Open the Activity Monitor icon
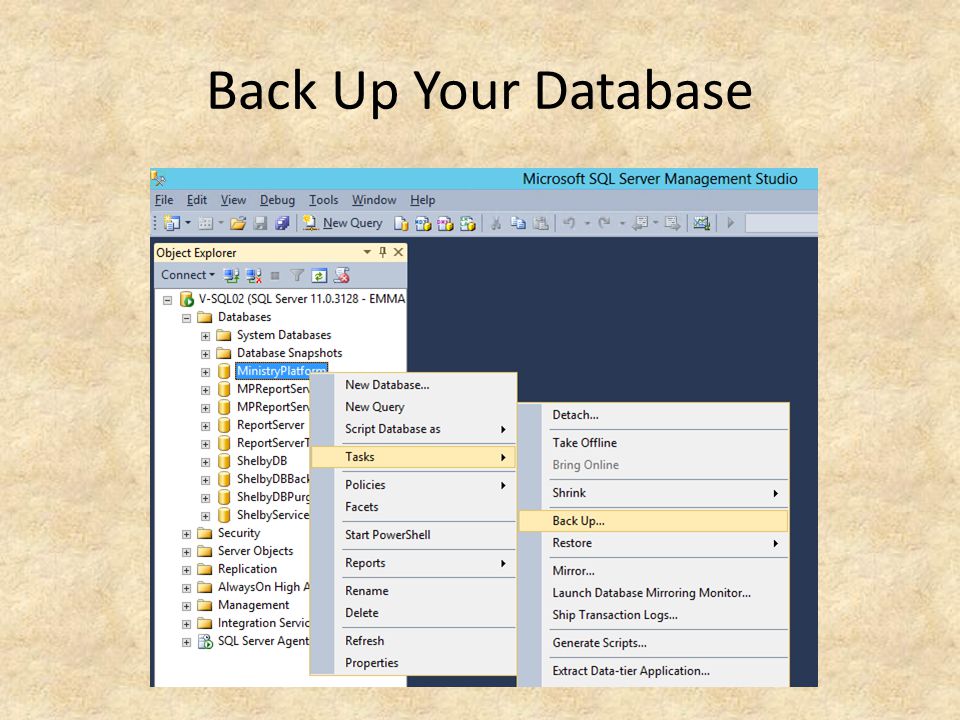This screenshot has width=960, height=720. pyautogui.click(x=702, y=223)
